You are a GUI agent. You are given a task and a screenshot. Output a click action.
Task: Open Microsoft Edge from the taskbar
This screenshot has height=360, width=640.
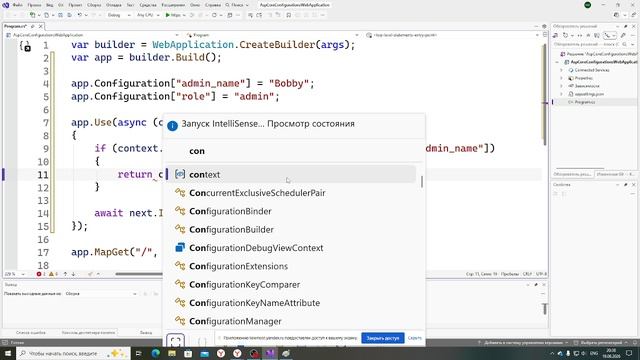tap(156, 353)
